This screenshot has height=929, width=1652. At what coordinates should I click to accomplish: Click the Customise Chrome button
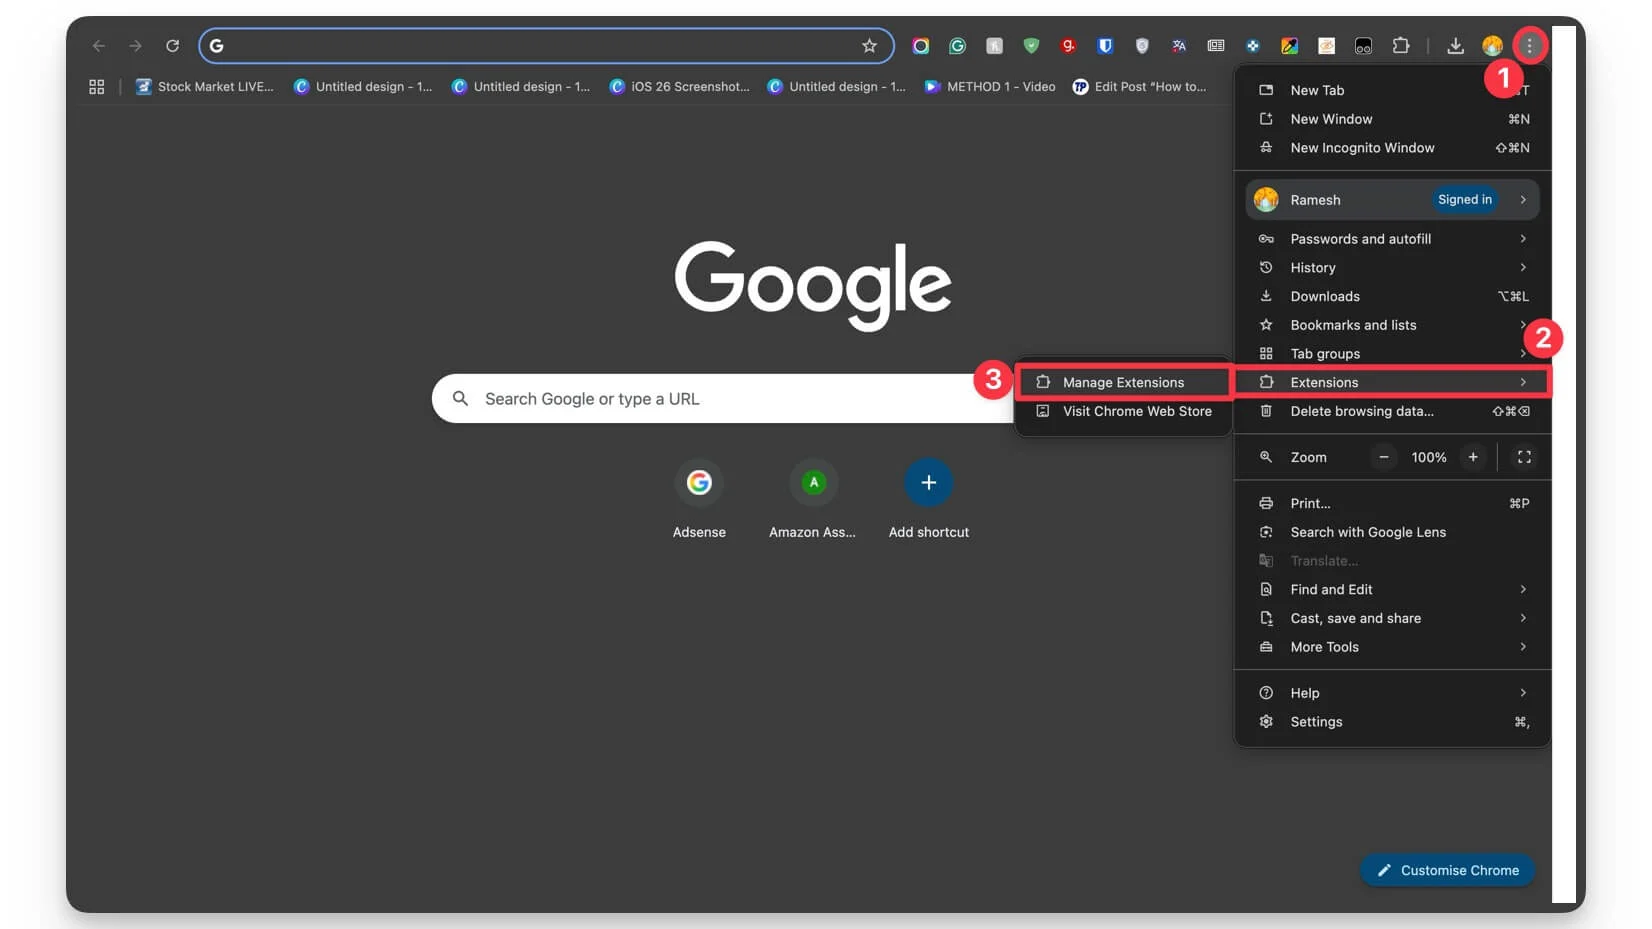point(1447,870)
